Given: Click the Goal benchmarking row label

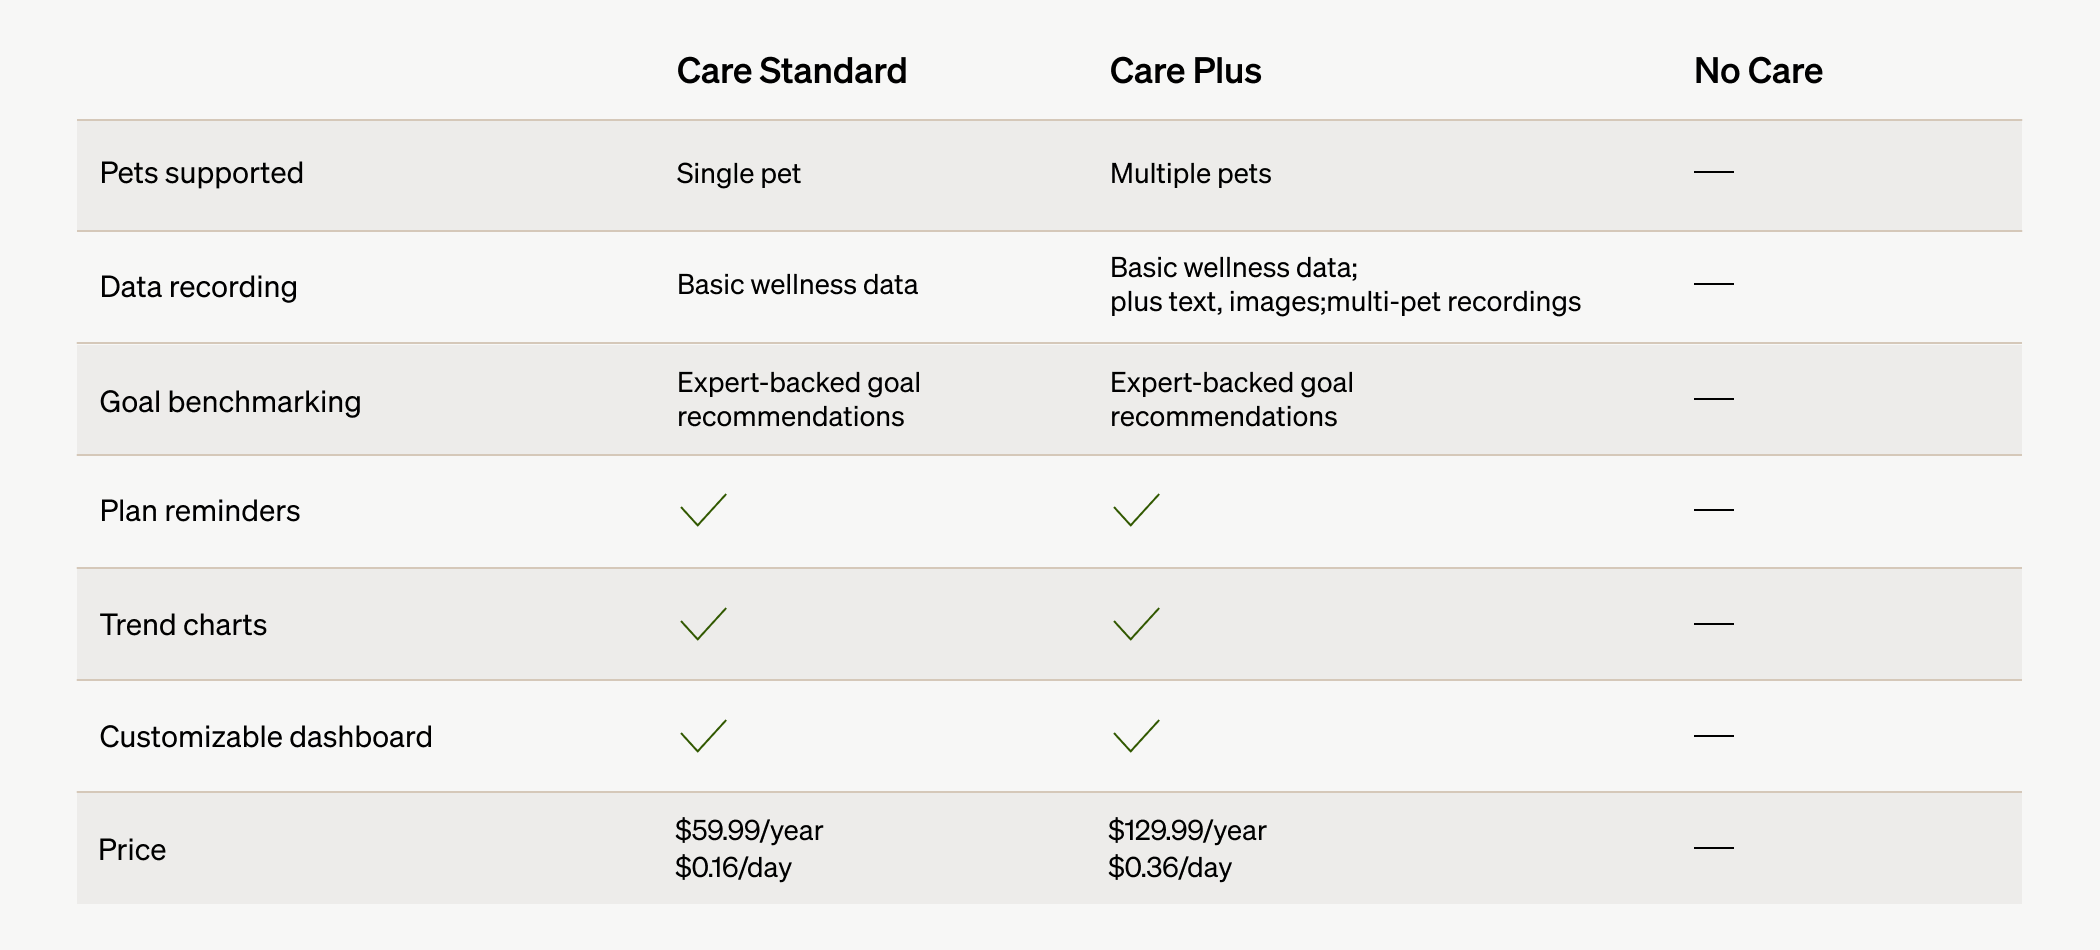Looking at the screenshot, I should click(230, 402).
